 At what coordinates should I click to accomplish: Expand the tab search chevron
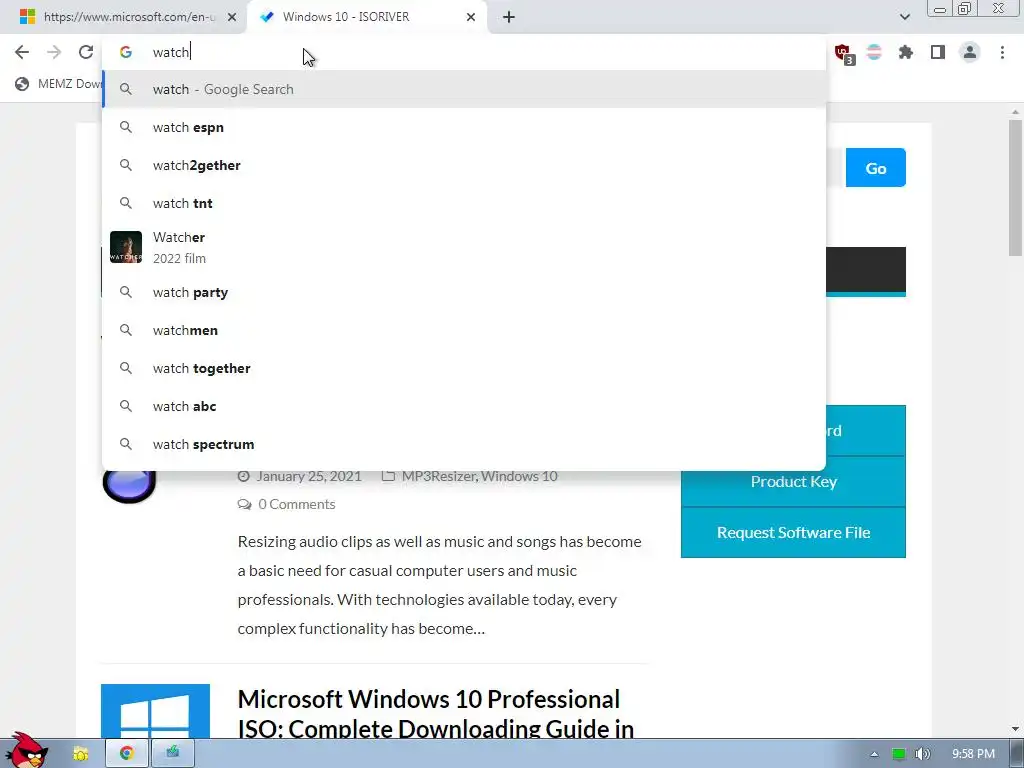coord(904,17)
